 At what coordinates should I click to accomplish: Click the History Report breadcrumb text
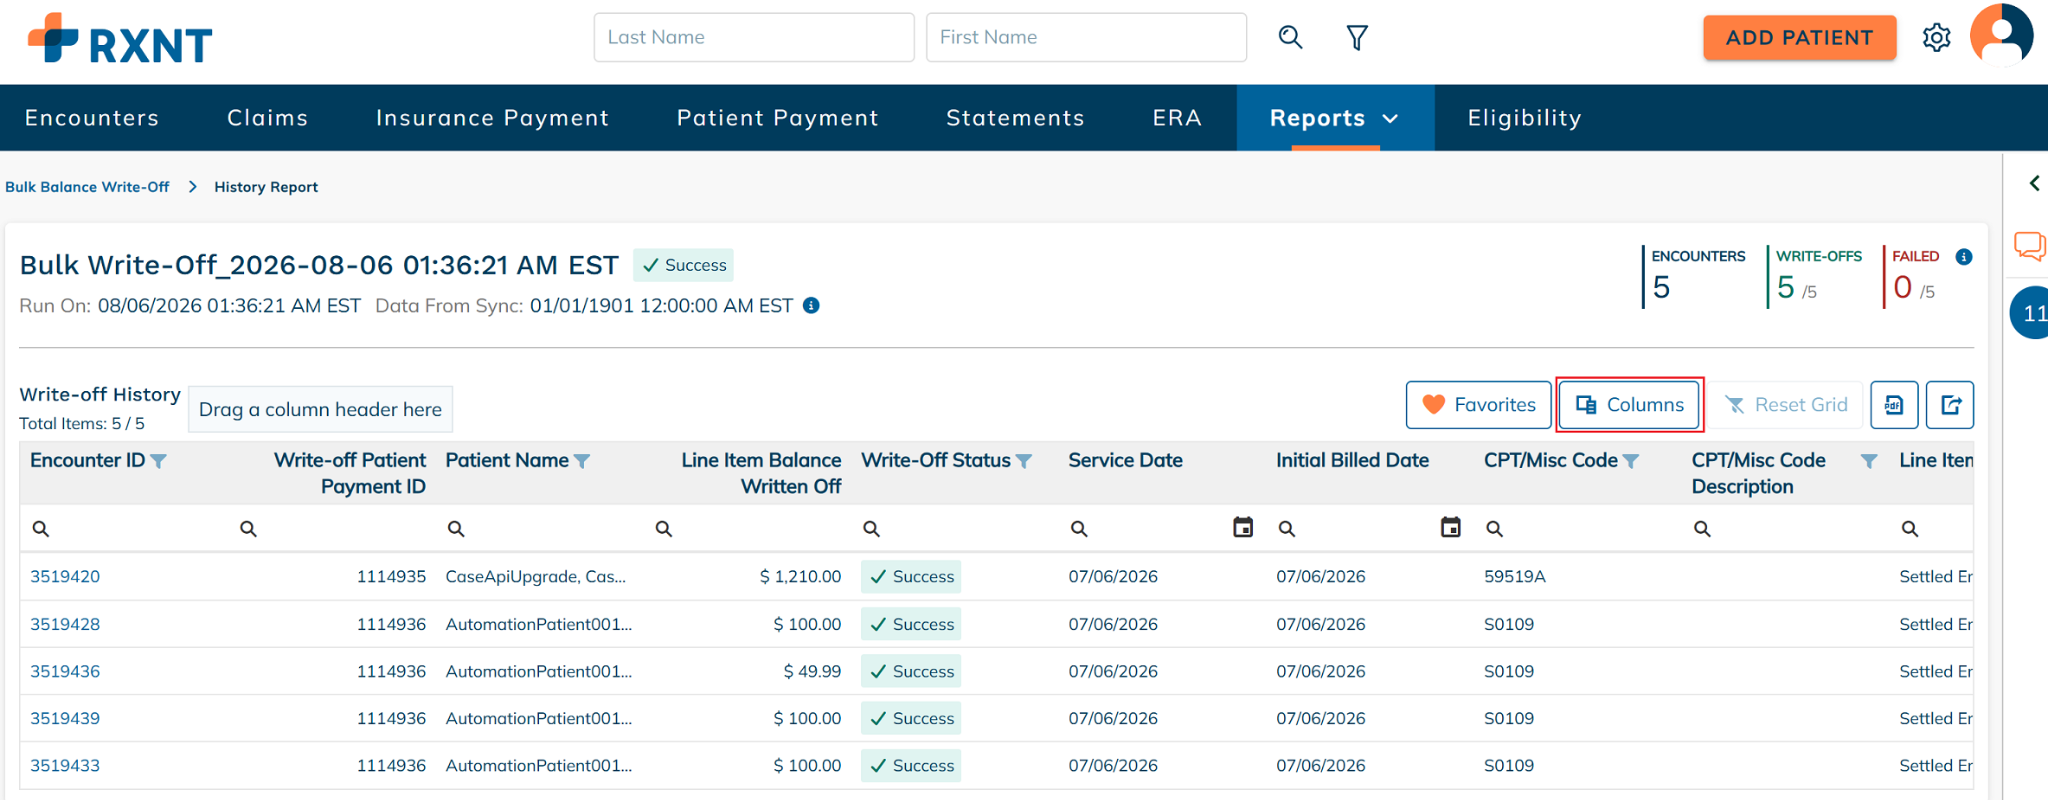266,187
